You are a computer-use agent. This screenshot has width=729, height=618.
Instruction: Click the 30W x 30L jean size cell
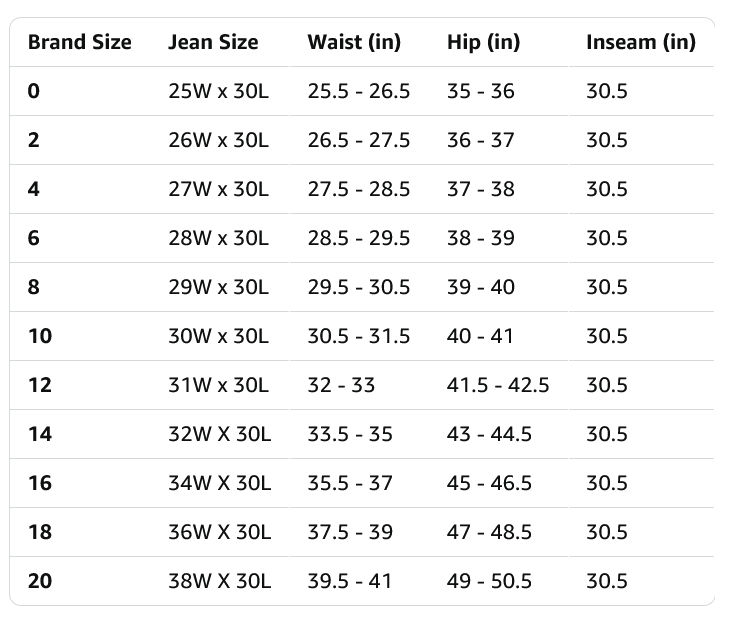point(218,336)
